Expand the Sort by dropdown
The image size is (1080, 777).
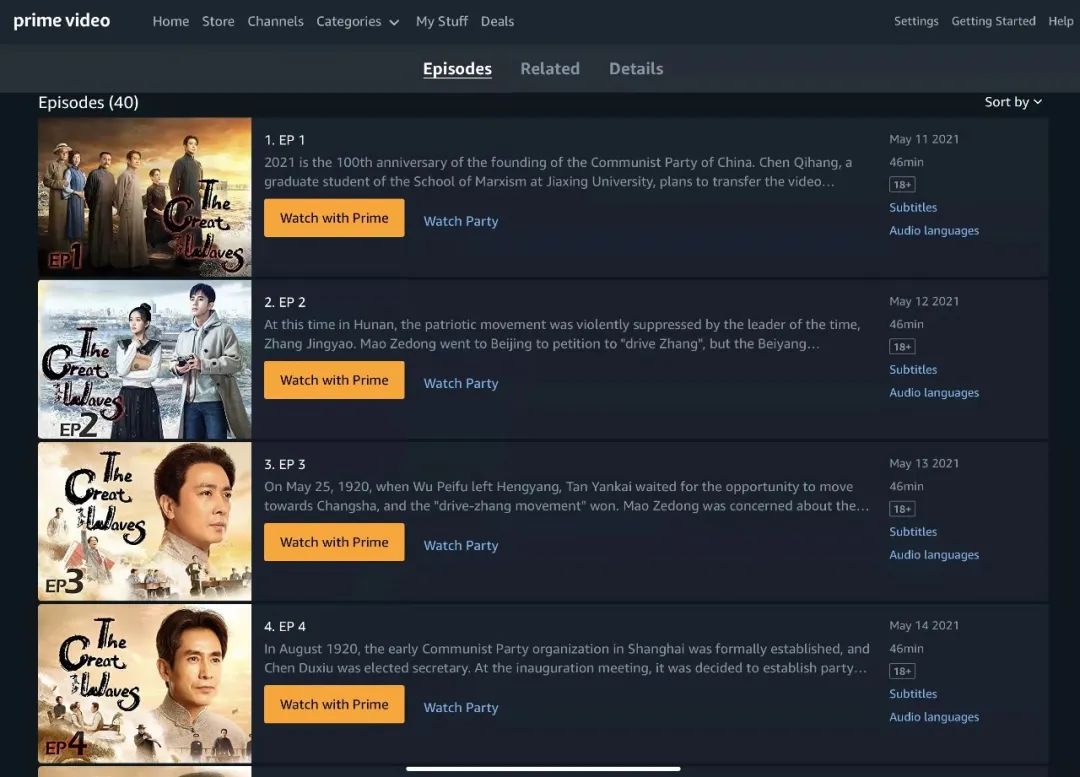tap(1013, 102)
